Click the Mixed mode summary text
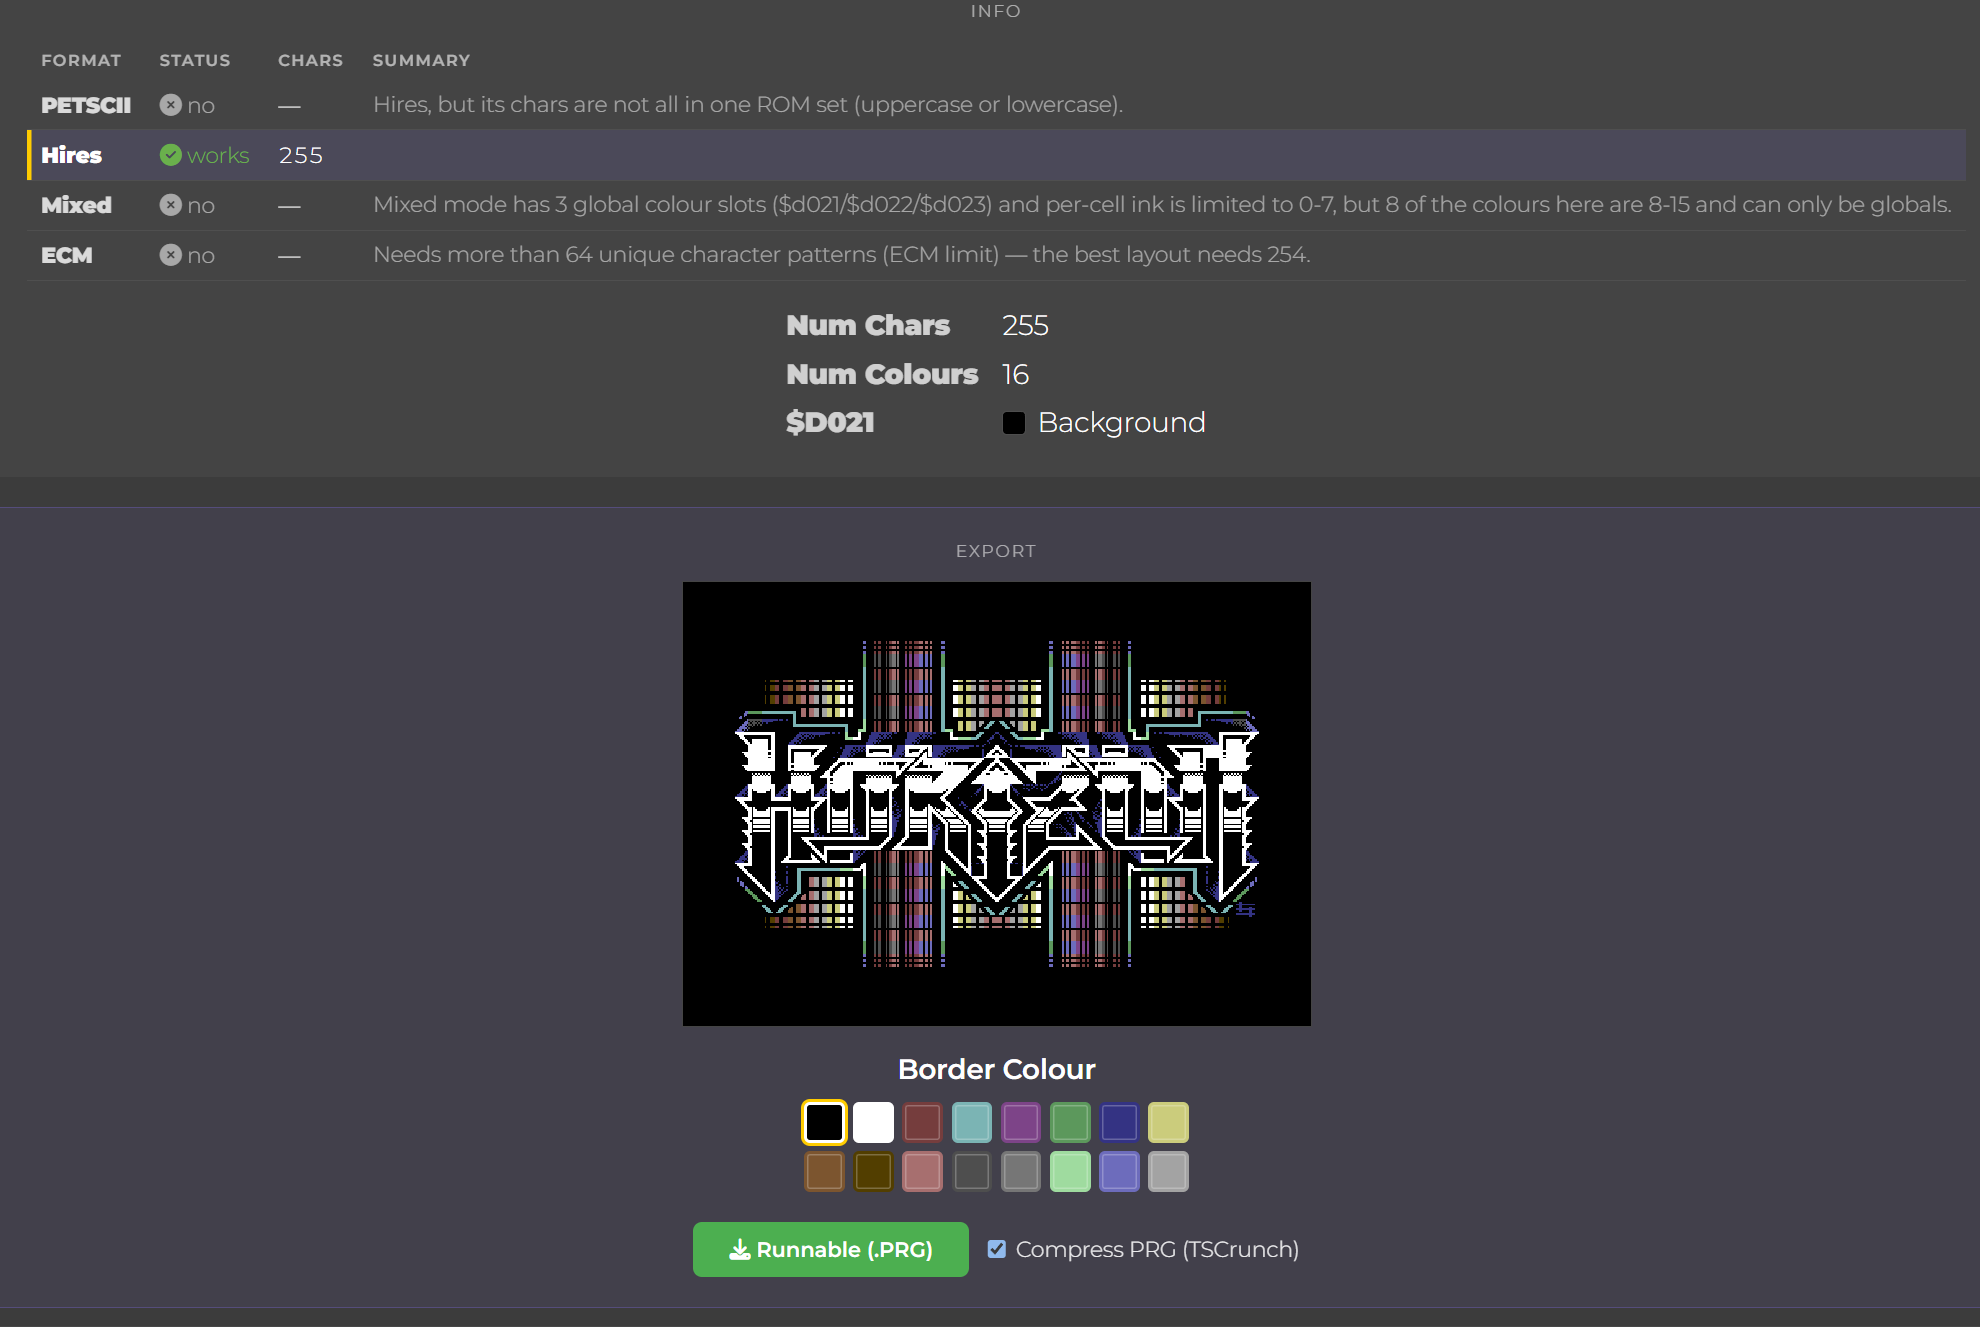The image size is (1980, 1327). (1162, 204)
